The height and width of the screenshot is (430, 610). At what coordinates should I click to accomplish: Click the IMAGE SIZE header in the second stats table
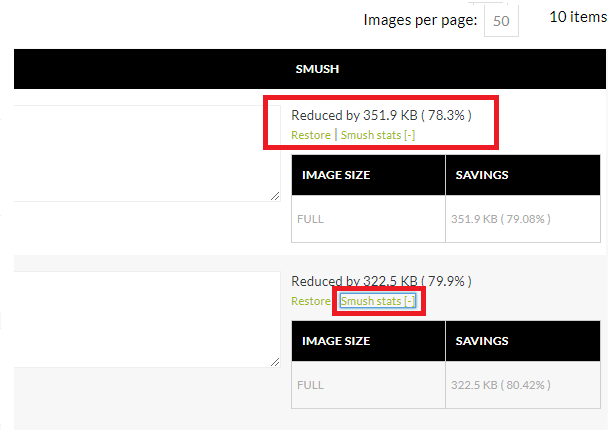368,341
